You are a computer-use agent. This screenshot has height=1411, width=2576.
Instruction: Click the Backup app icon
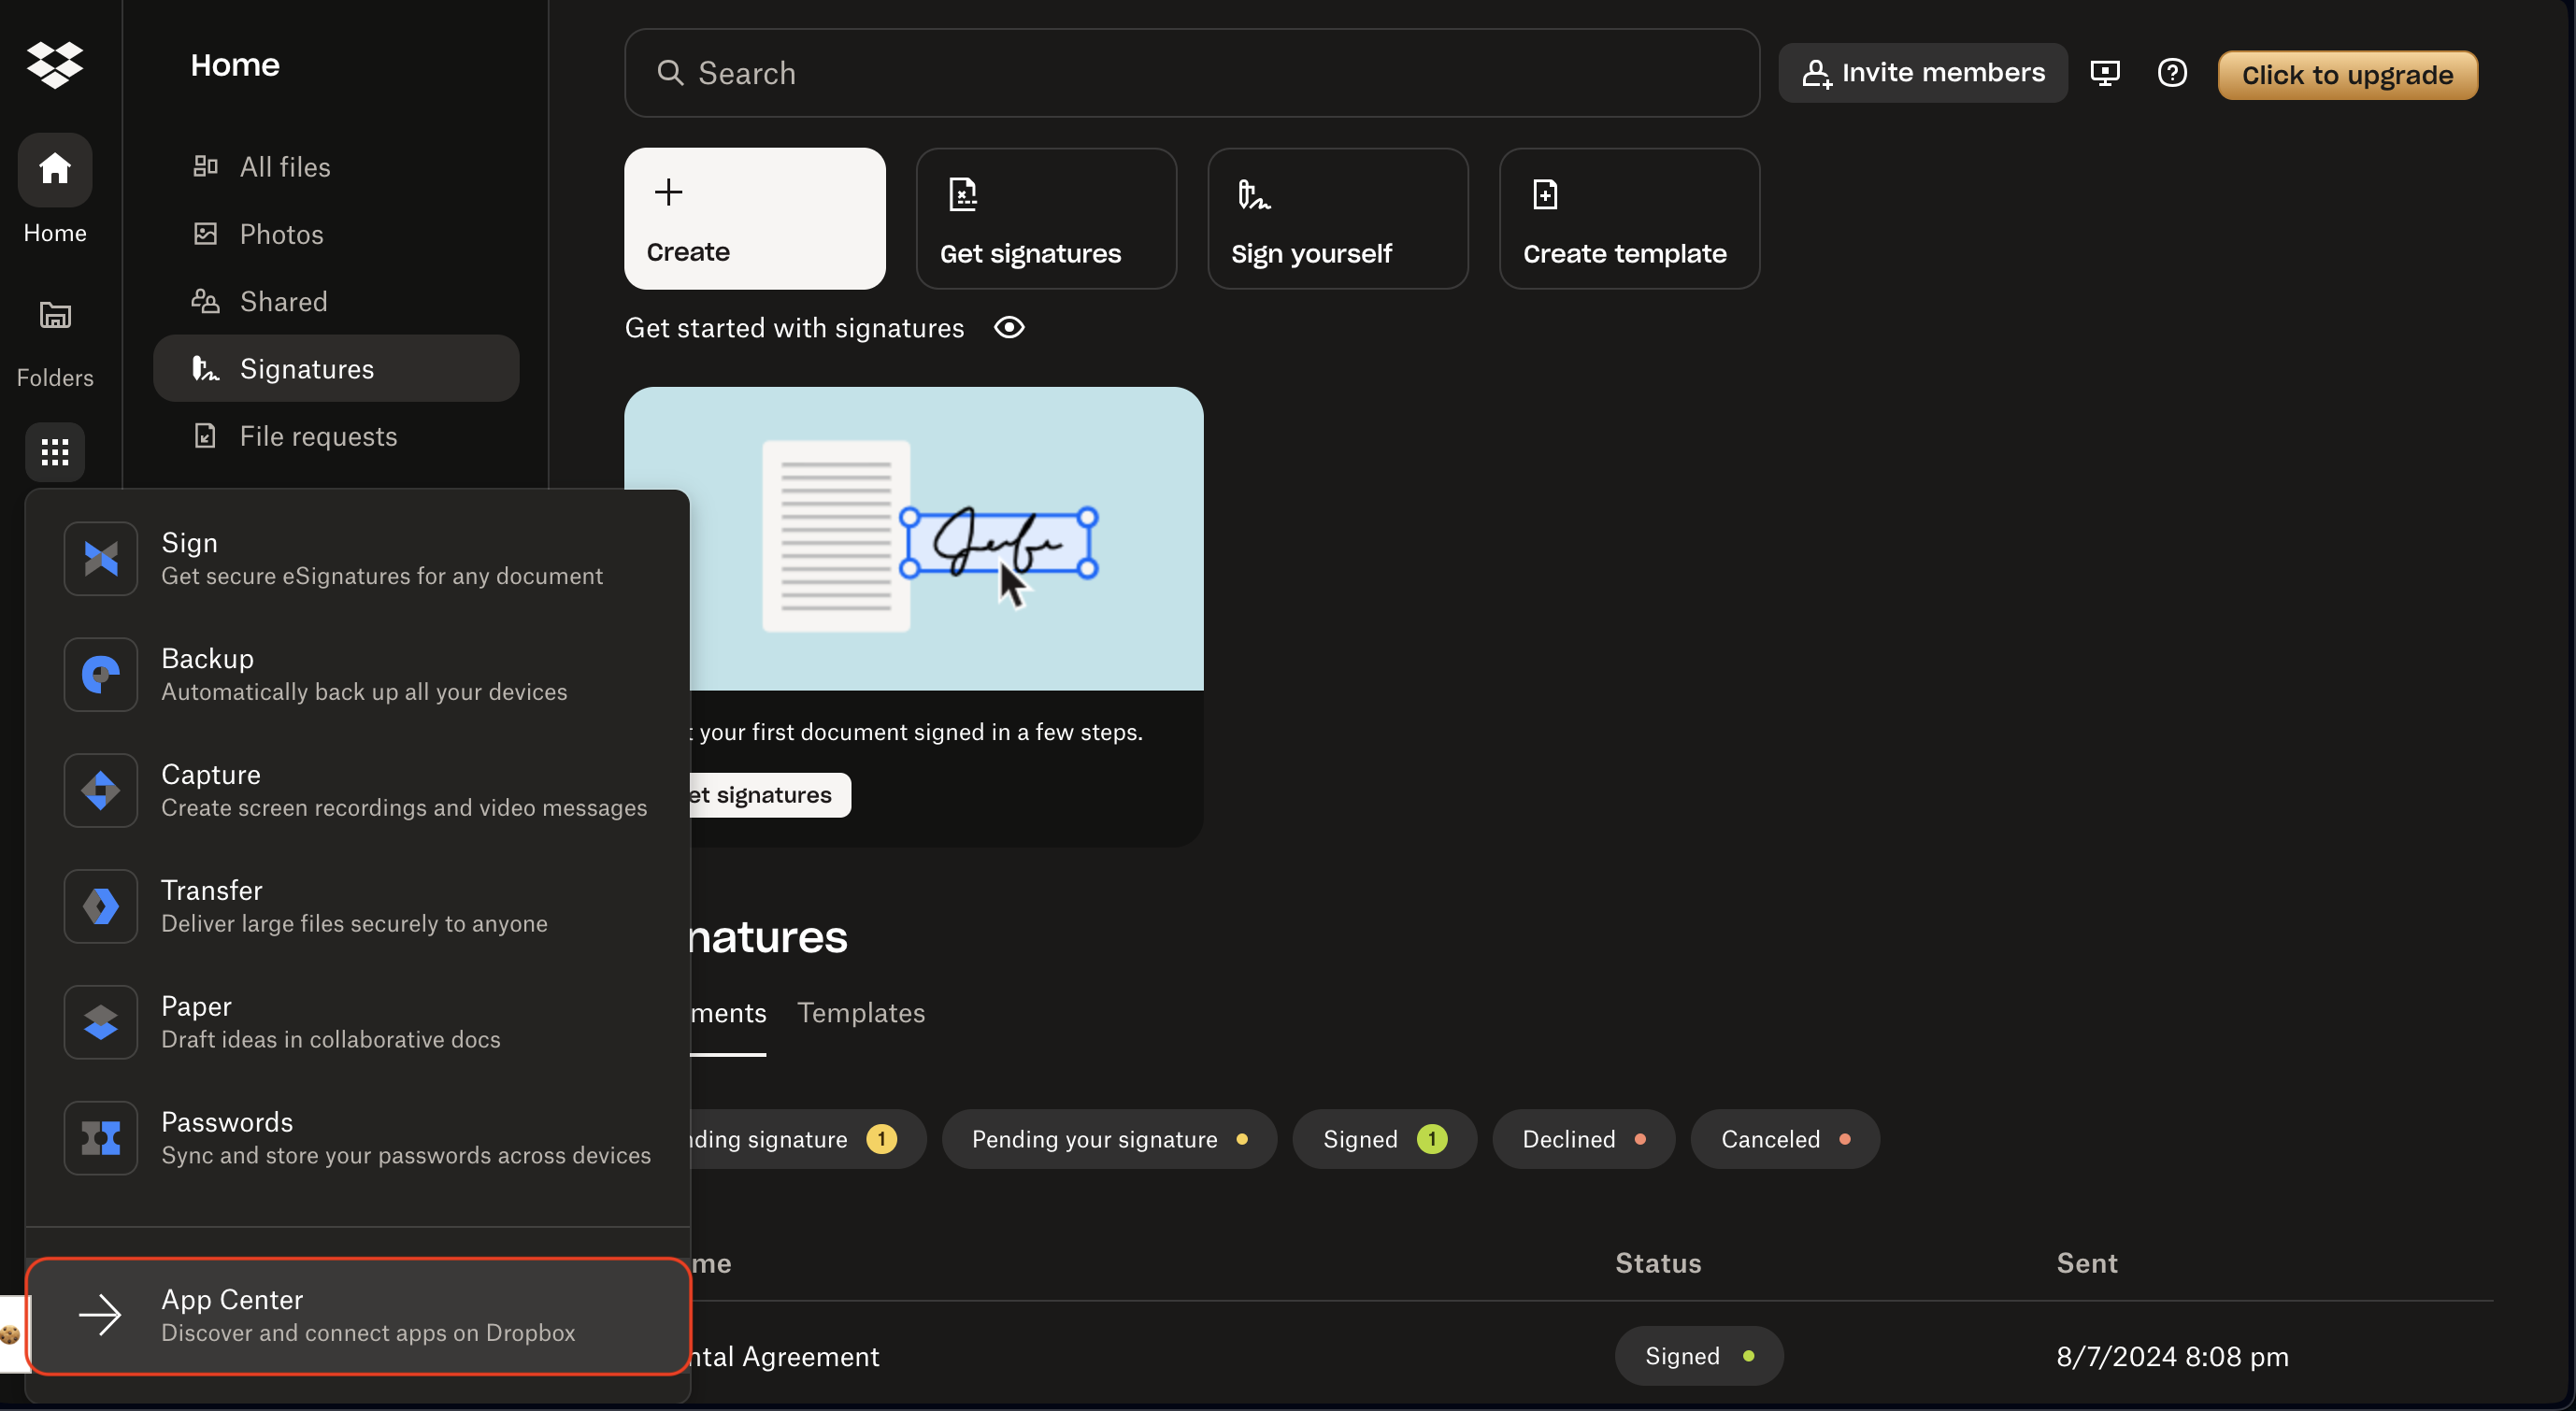(x=101, y=675)
